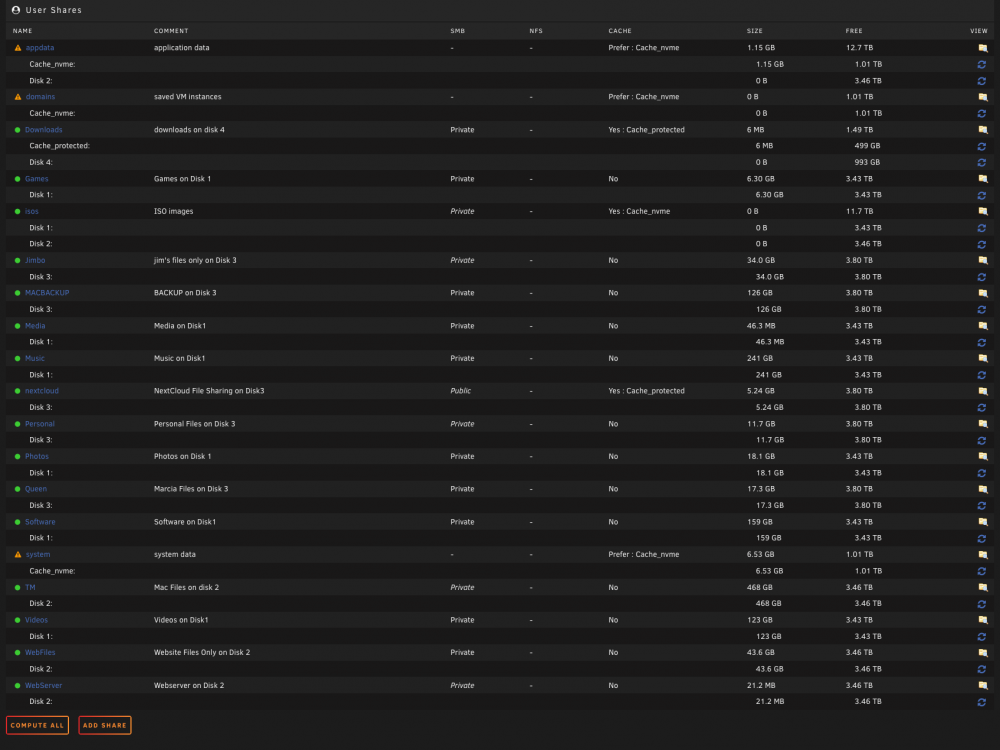Viewport: 1000px width, 750px height.
Task: Browse the appdata share folder icon
Action: click(x=982, y=48)
